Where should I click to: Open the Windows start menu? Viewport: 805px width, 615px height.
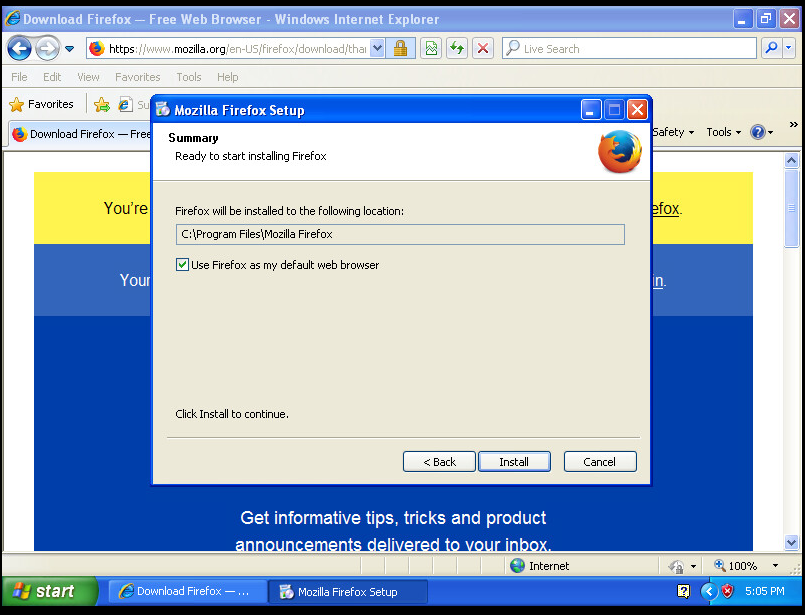coord(49,591)
